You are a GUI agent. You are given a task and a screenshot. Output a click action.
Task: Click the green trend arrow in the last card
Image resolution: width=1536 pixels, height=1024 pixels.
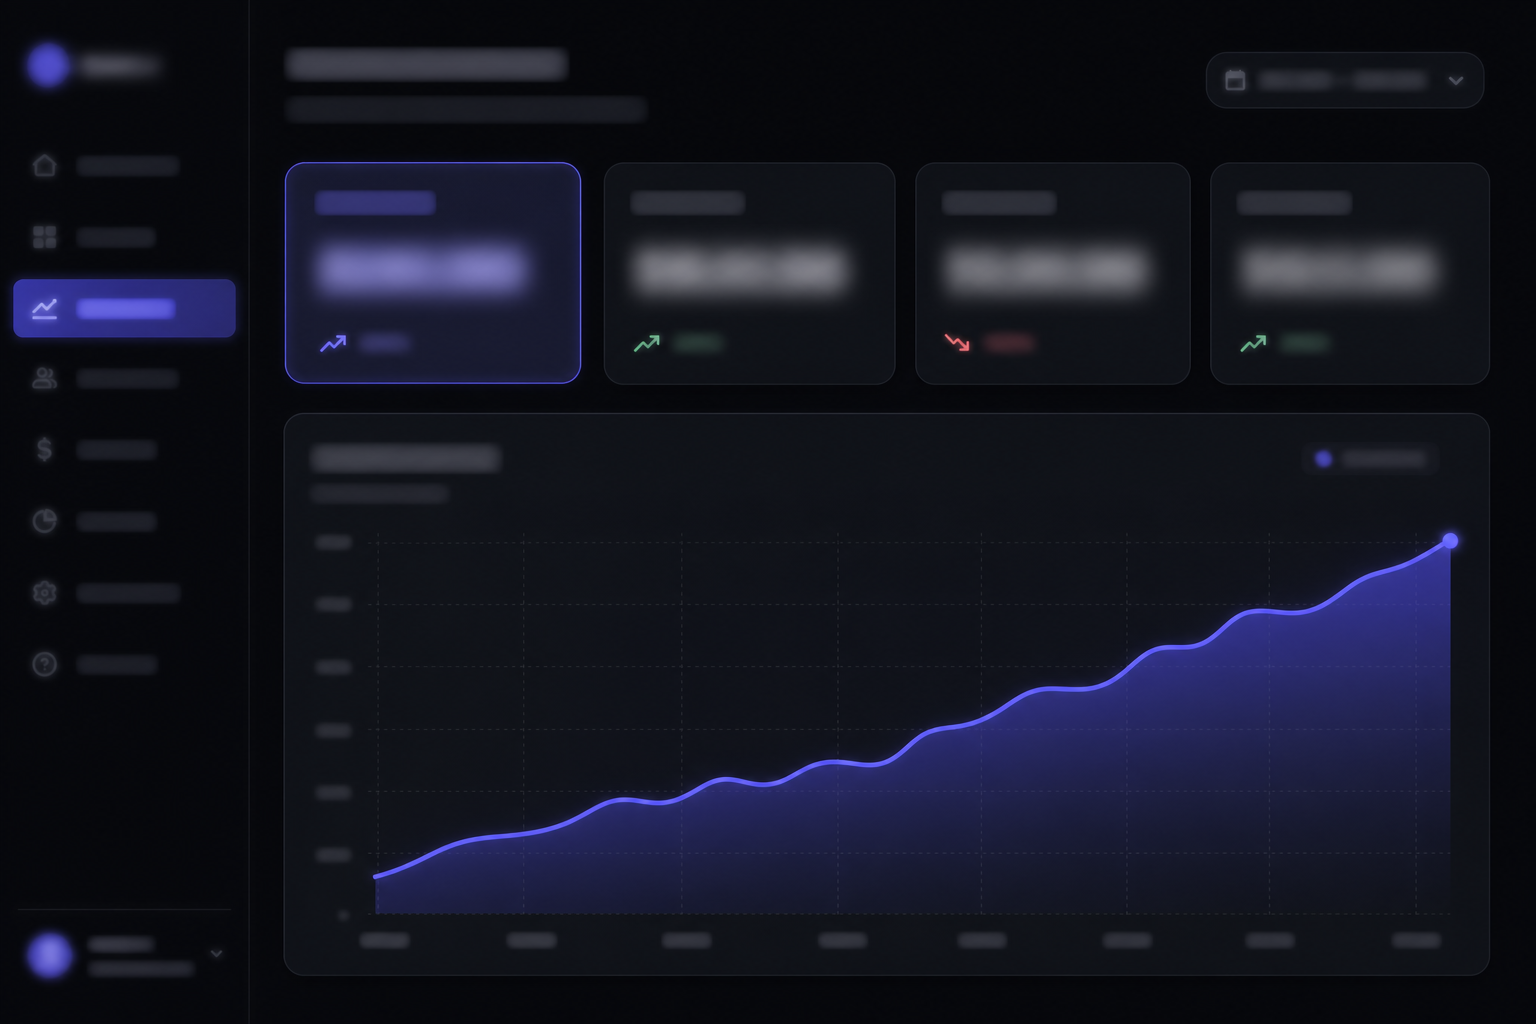click(1253, 343)
